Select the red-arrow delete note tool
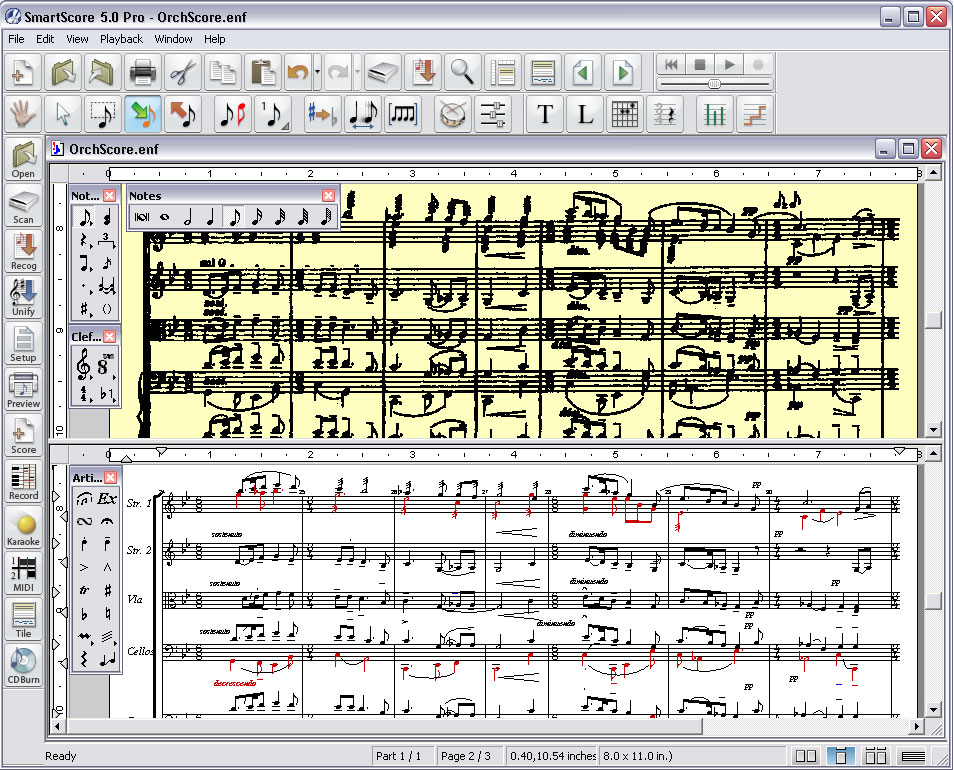Viewport: 954px width, 770px height. tap(183, 114)
